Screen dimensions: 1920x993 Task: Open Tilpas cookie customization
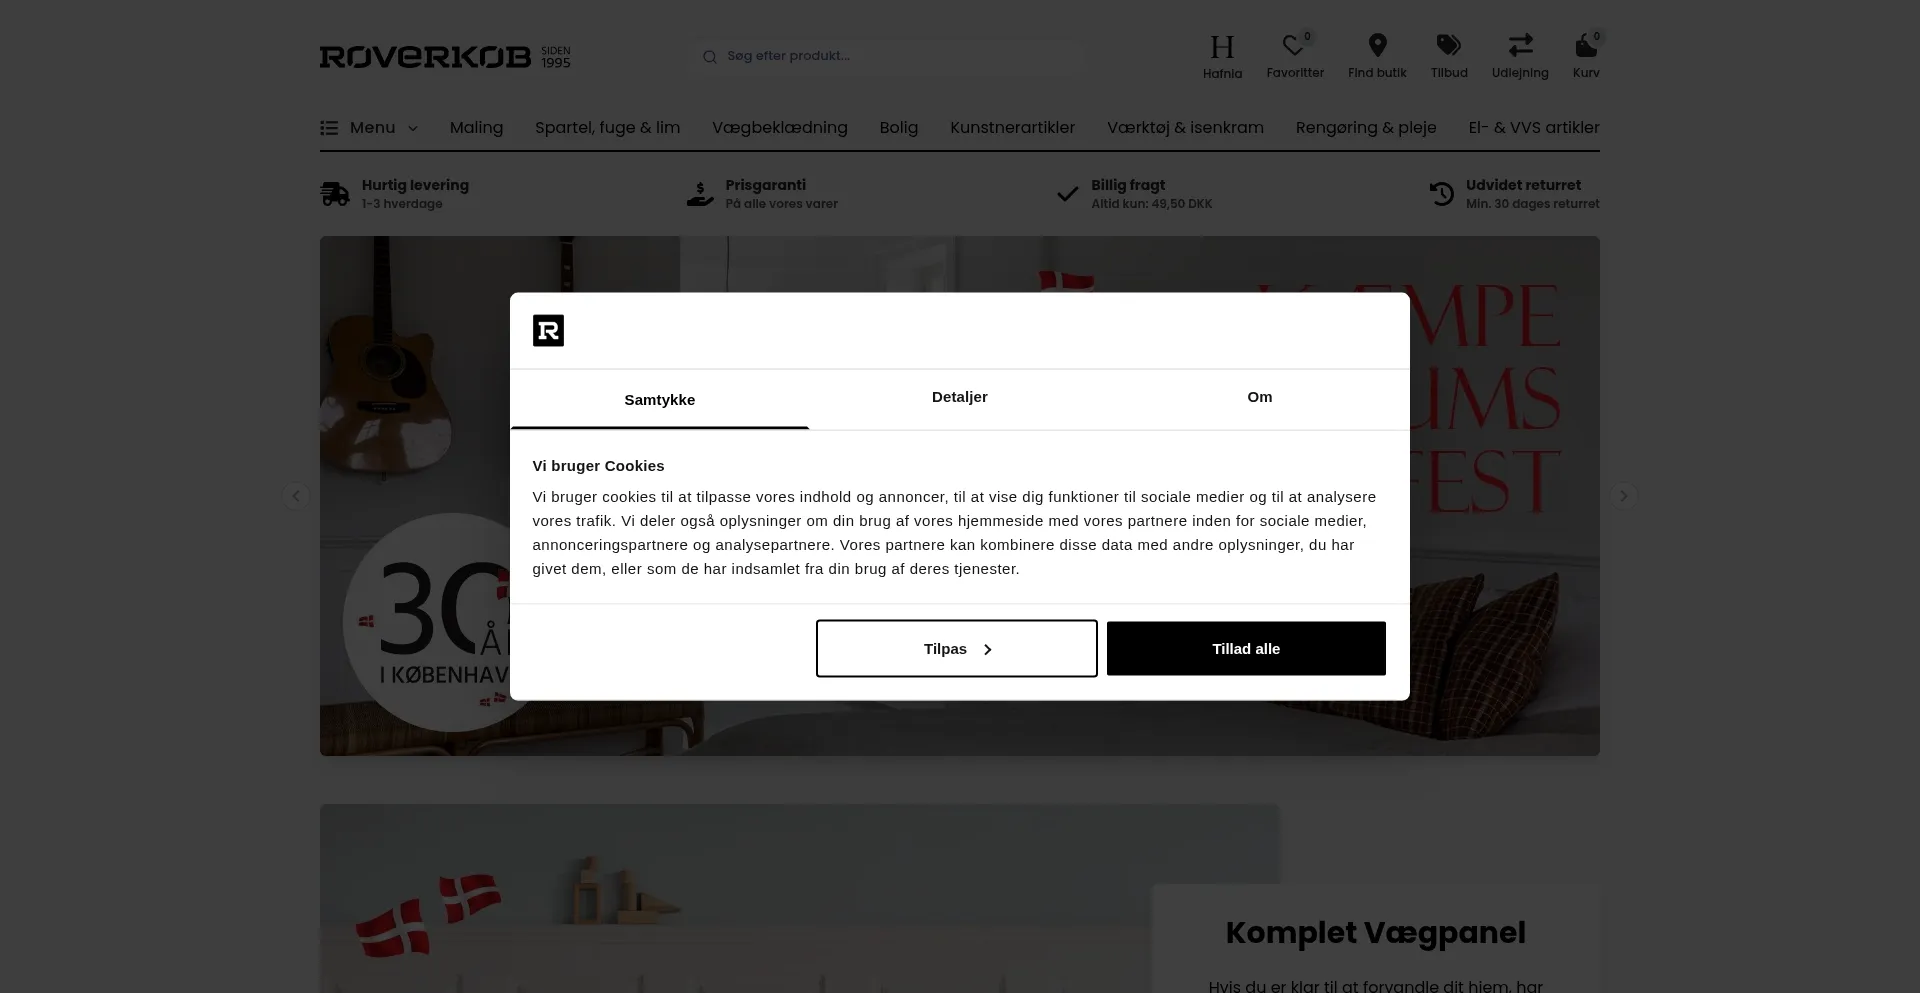[x=956, y=649]
